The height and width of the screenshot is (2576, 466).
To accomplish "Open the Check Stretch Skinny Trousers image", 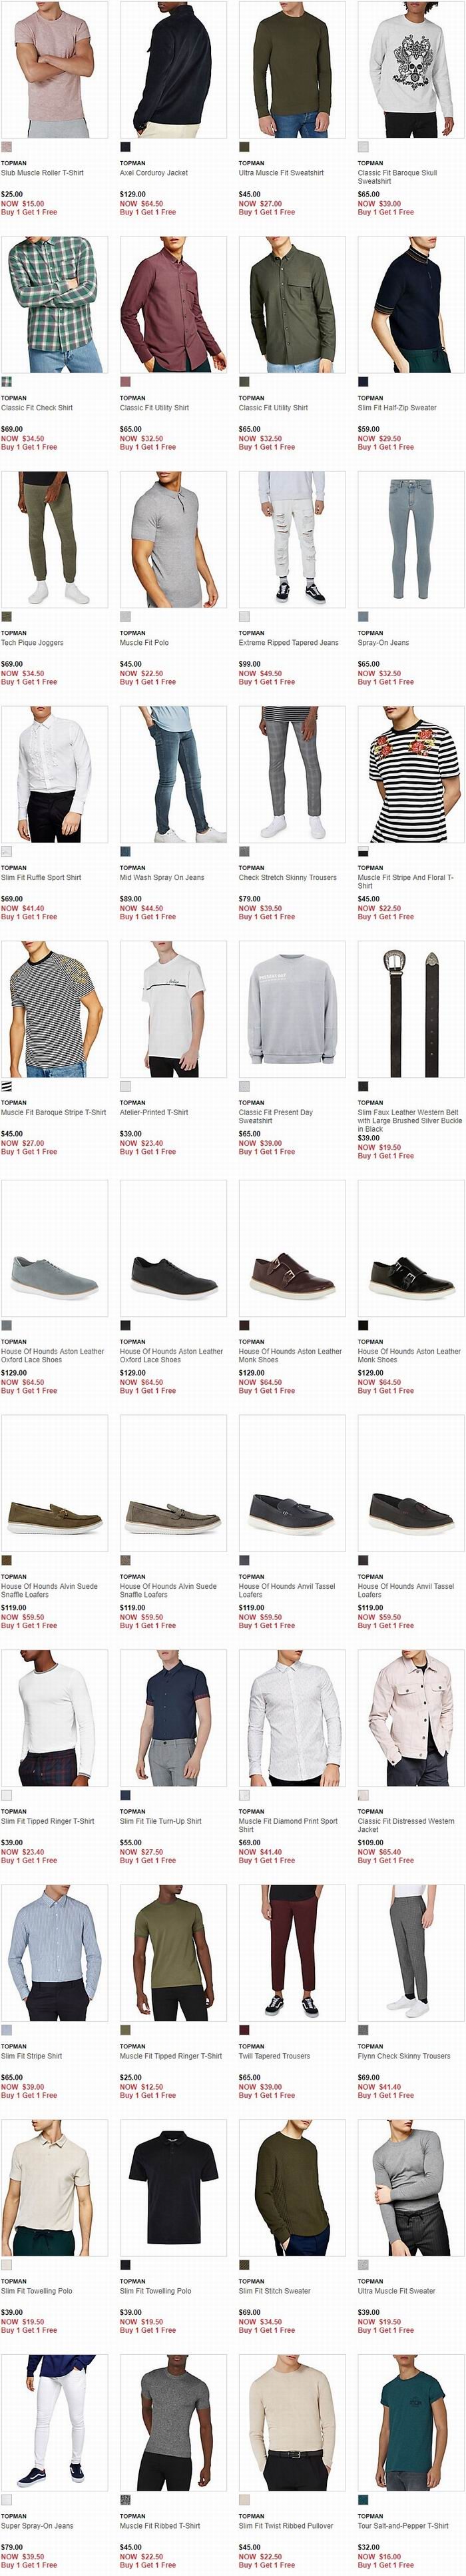I will [x=292, y=774].
